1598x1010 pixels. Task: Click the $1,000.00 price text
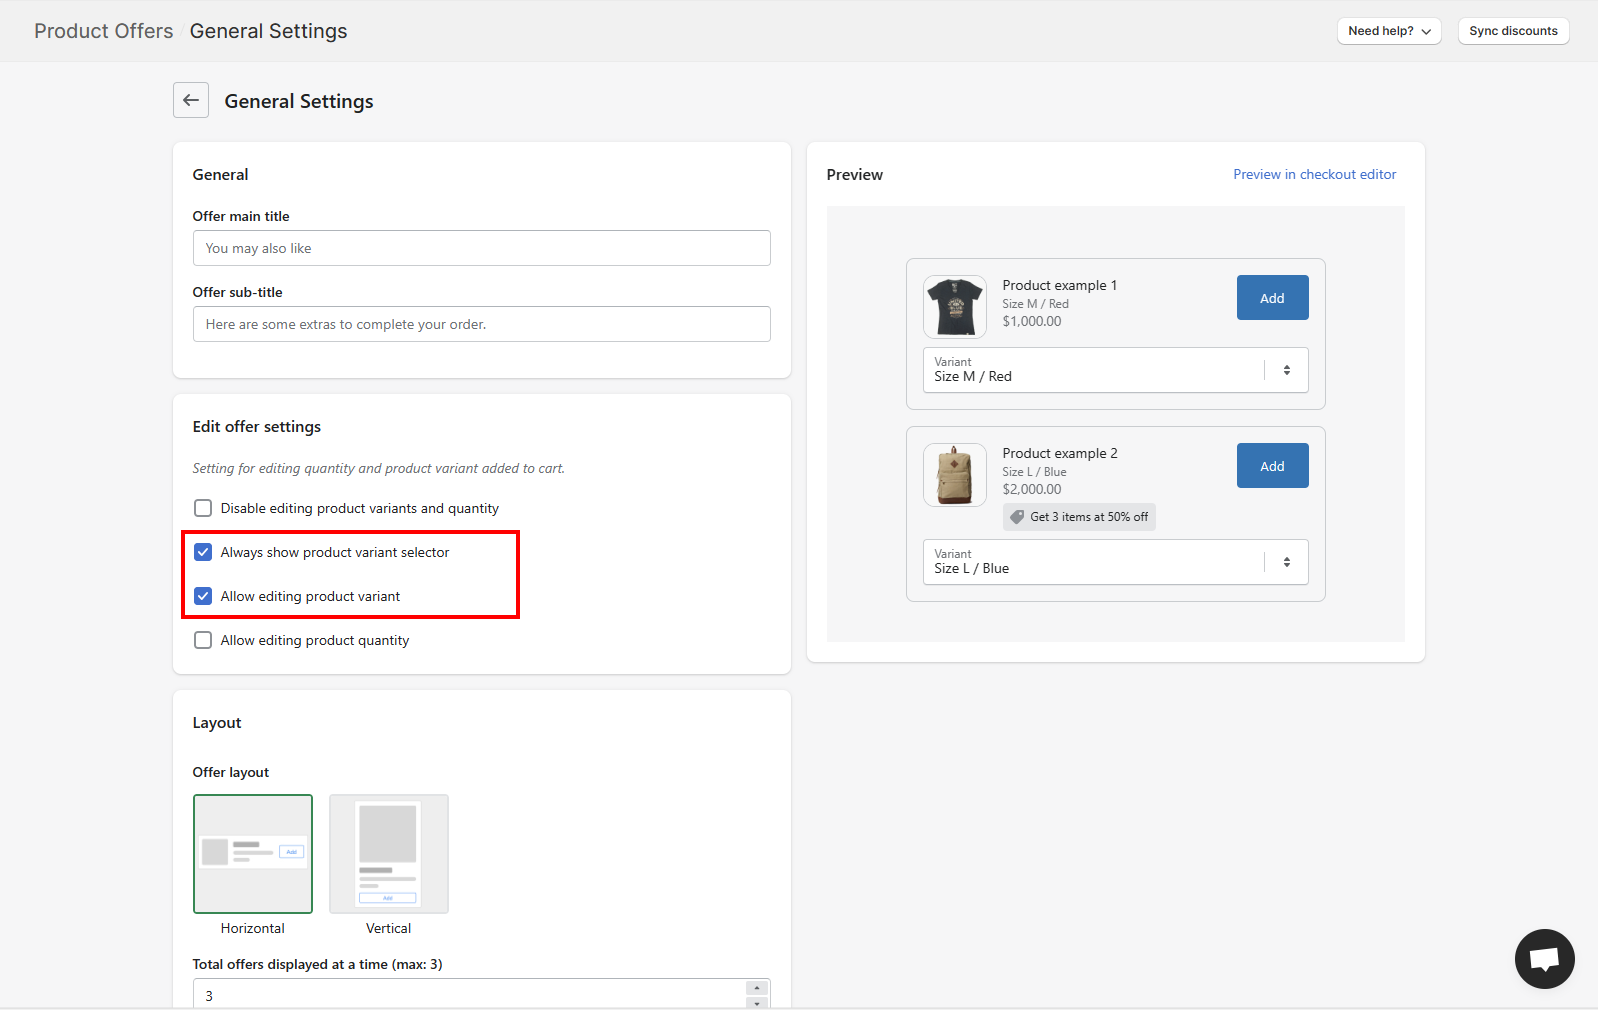point(1032,321)
